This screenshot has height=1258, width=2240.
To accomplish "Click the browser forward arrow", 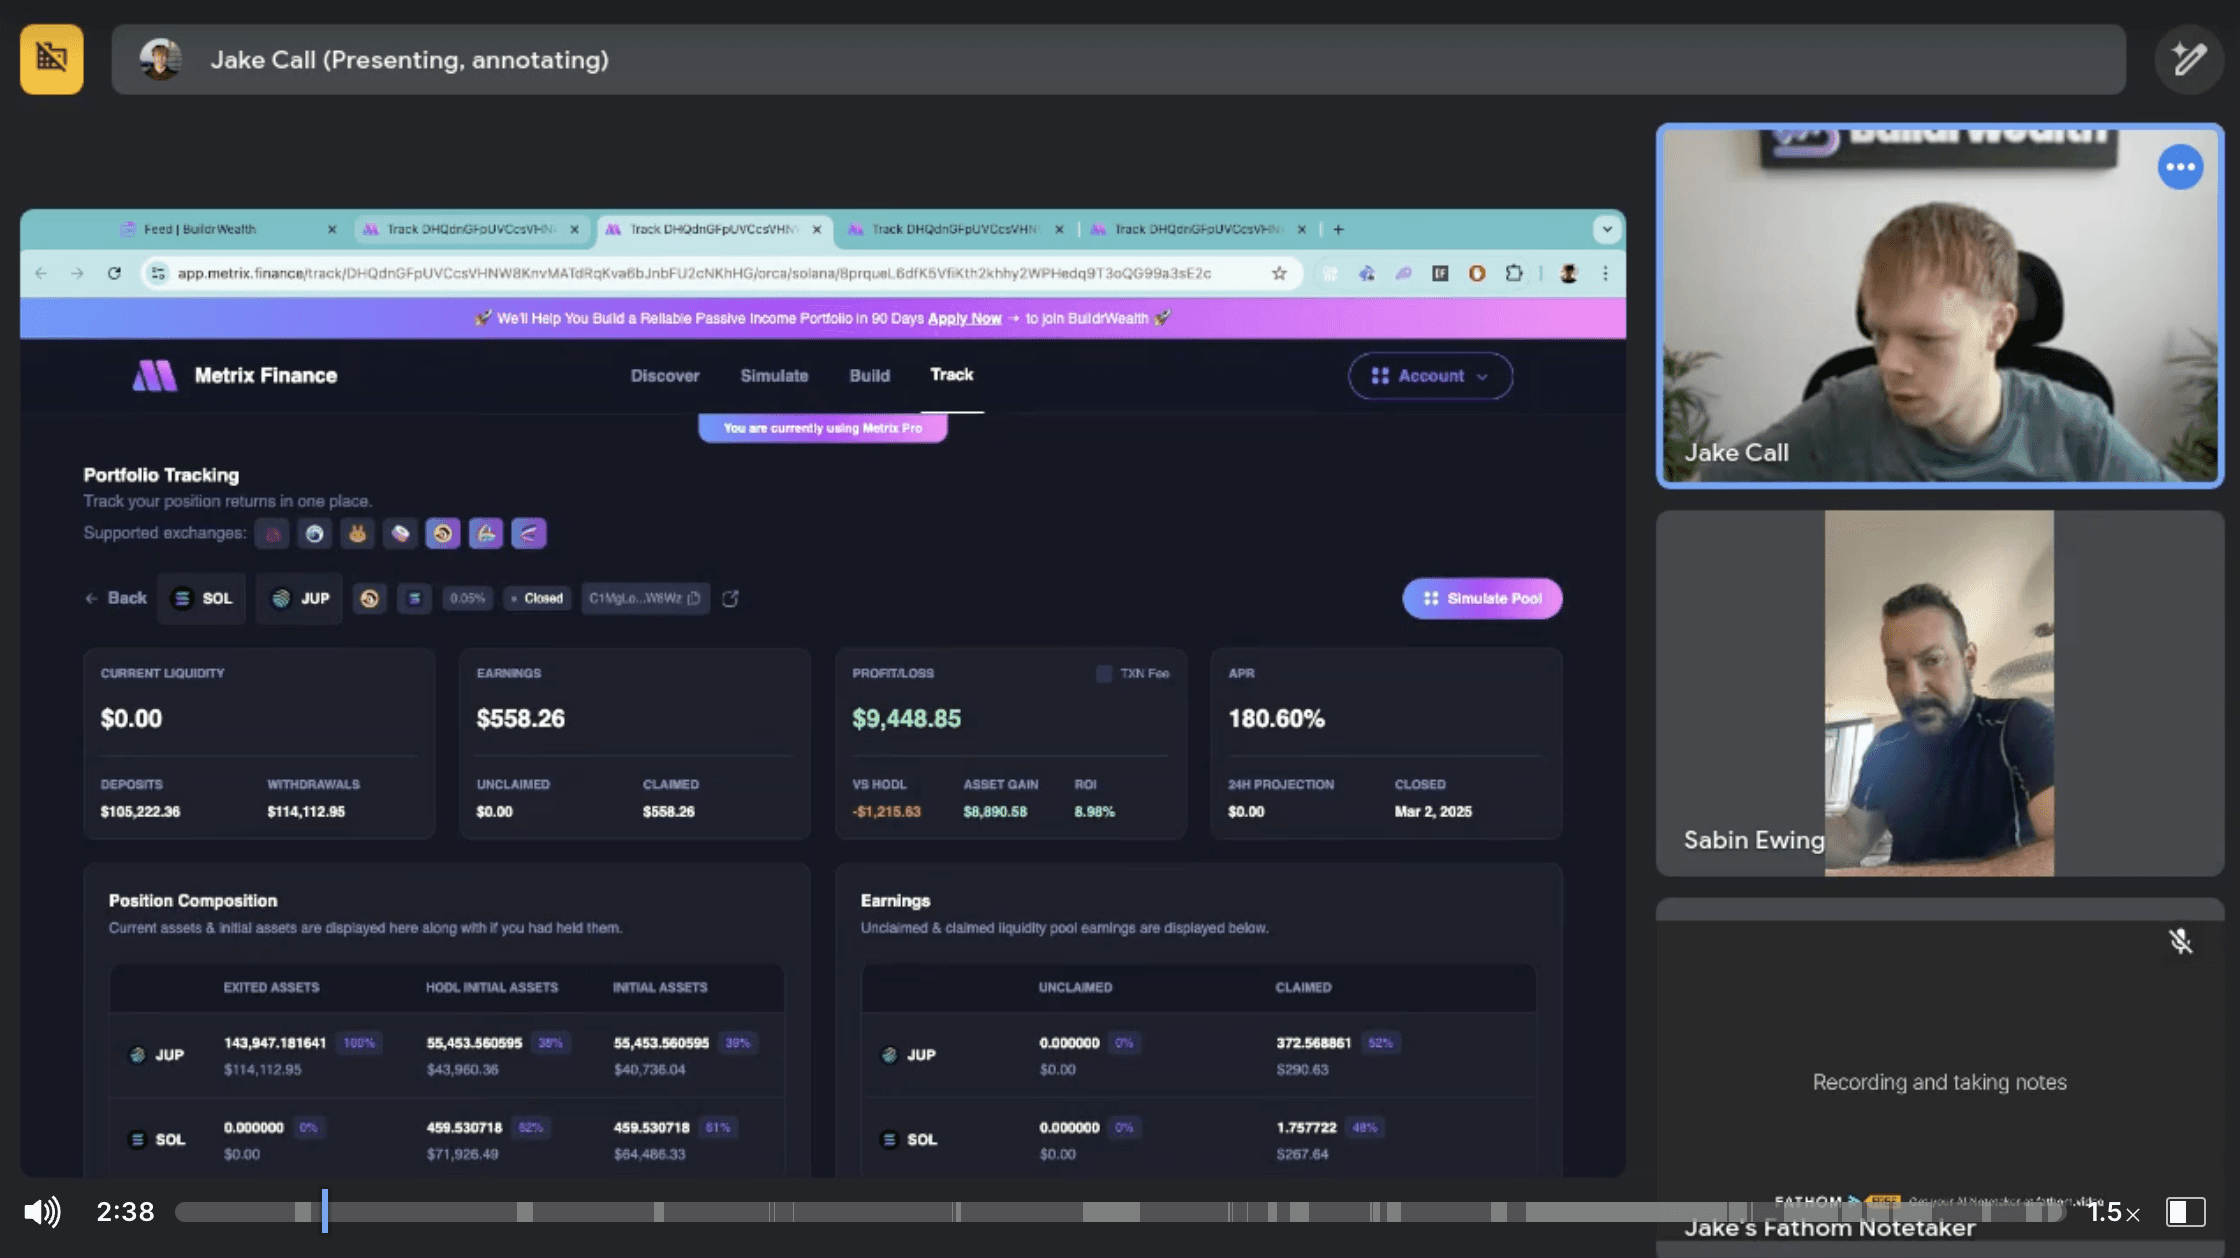I will pos(77,273).
